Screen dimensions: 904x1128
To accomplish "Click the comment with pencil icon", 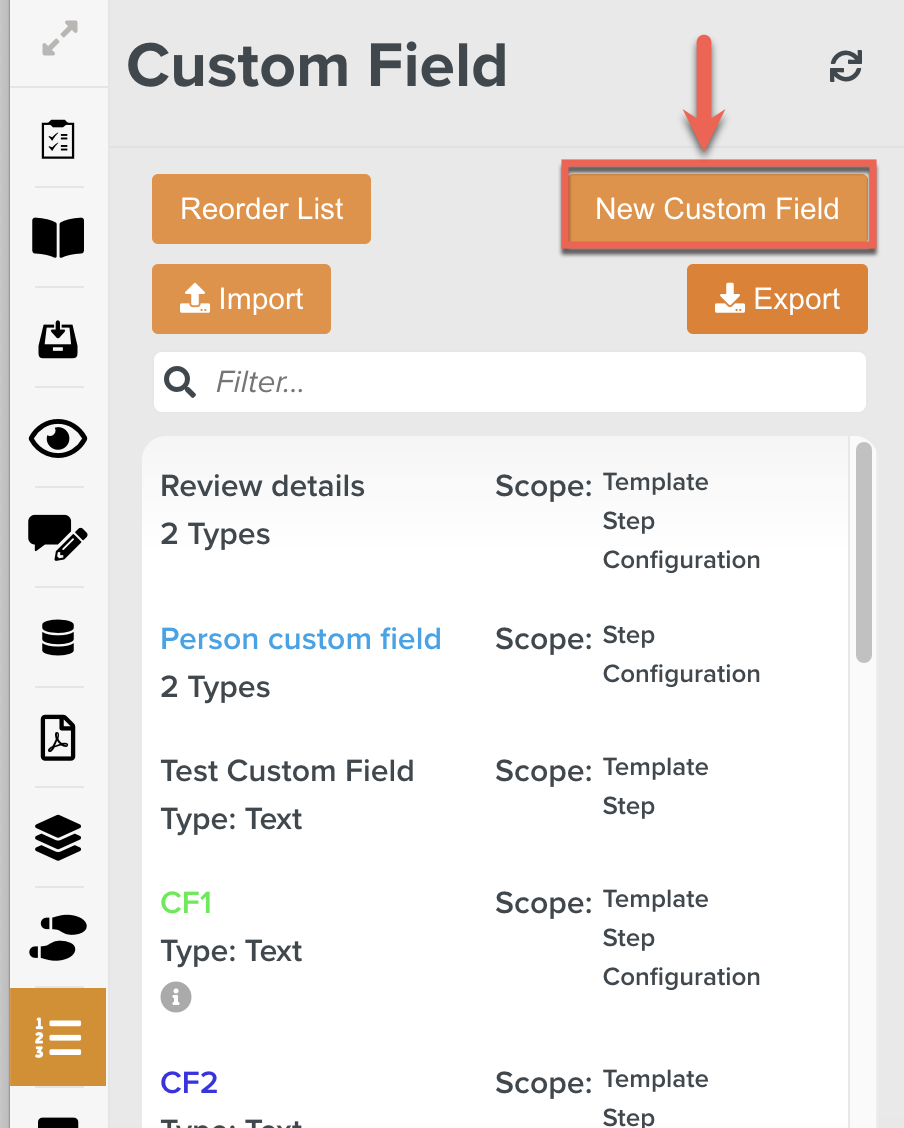I will coord(58,537).
